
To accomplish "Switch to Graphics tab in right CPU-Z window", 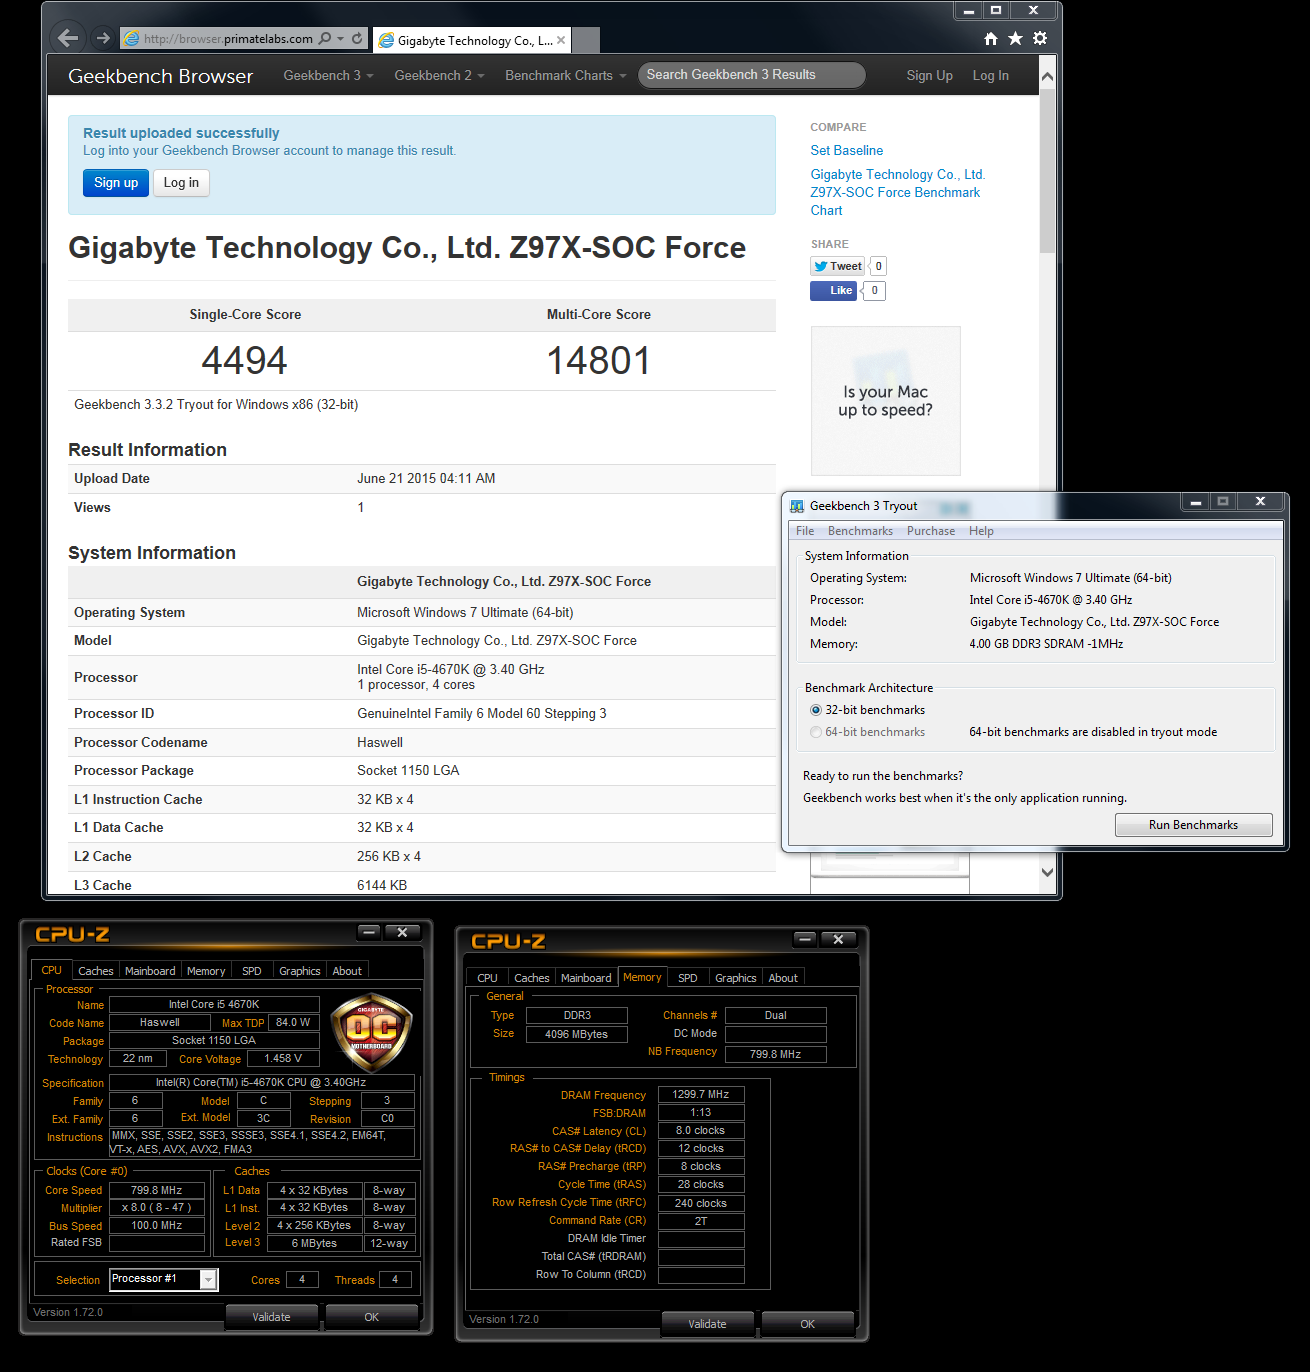I will tap(736, 978).
